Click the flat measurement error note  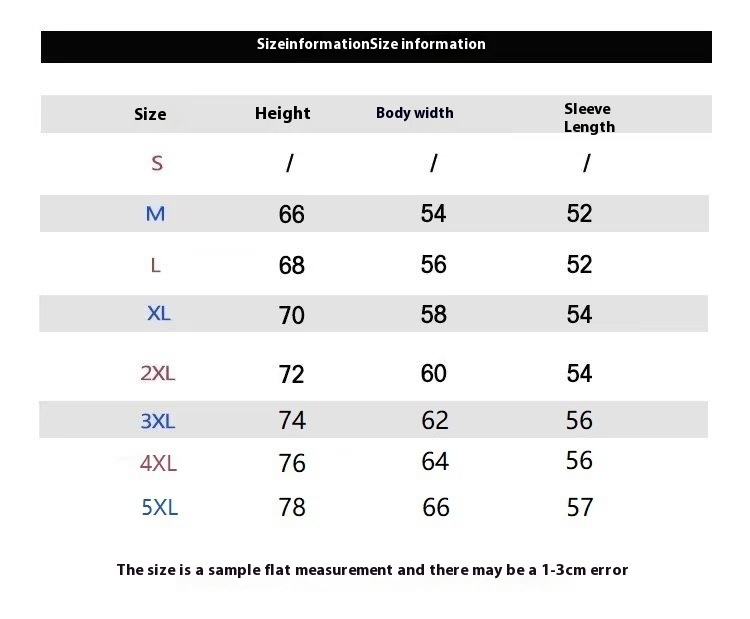(x=372, y=570)
